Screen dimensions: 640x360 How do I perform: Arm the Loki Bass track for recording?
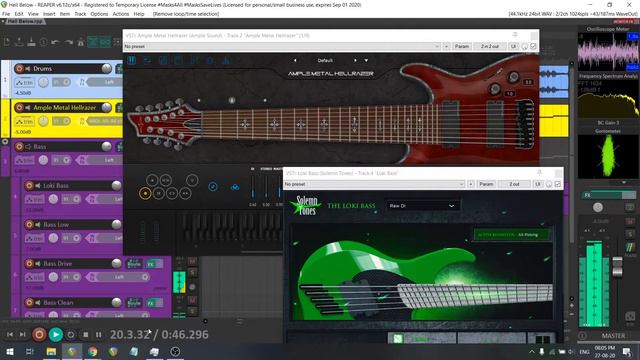[x=29, y=186]
